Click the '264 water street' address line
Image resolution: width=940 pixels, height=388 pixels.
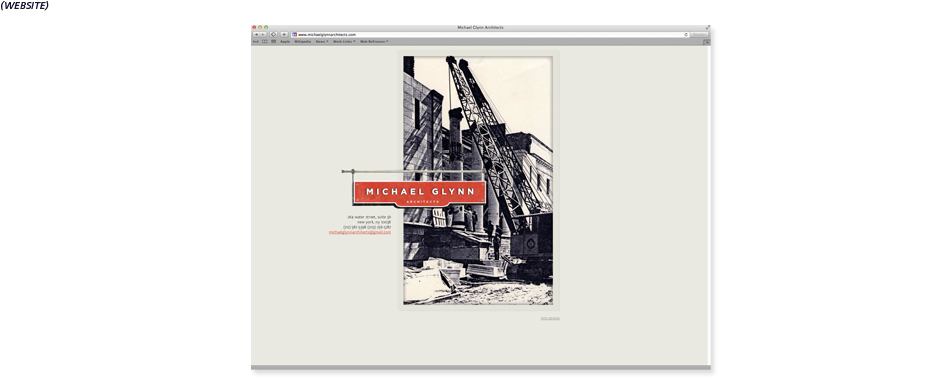369,217
